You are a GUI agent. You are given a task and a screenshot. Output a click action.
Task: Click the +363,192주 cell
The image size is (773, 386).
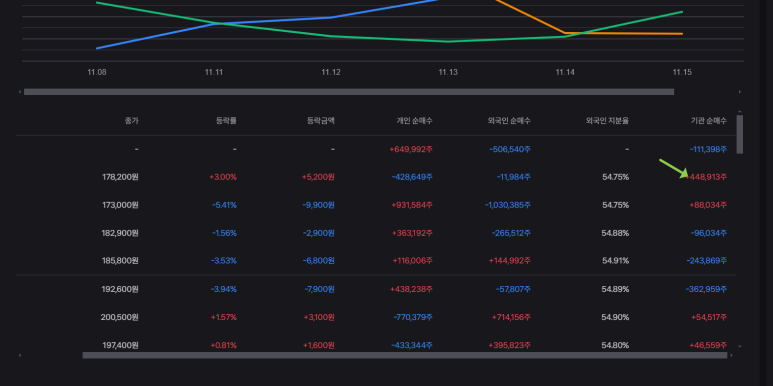(412, 233)
